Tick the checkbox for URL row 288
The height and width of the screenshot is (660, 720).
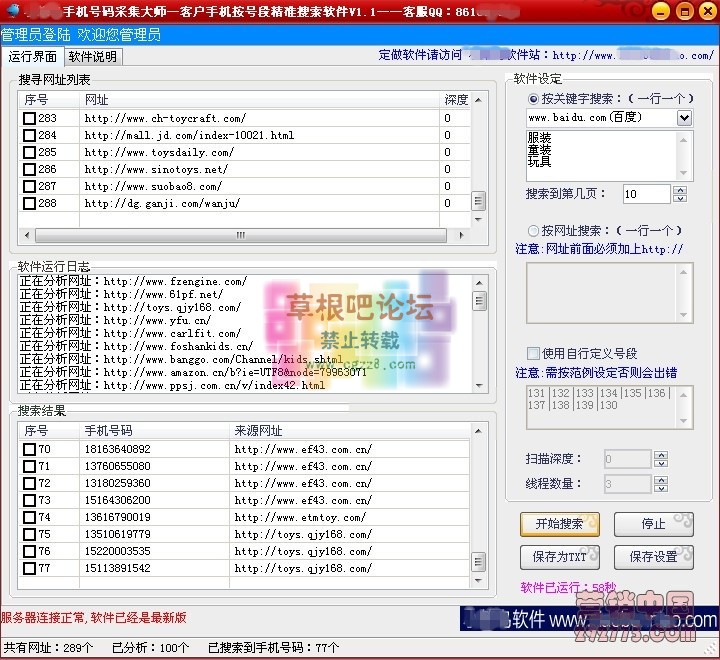pos(29,203)
